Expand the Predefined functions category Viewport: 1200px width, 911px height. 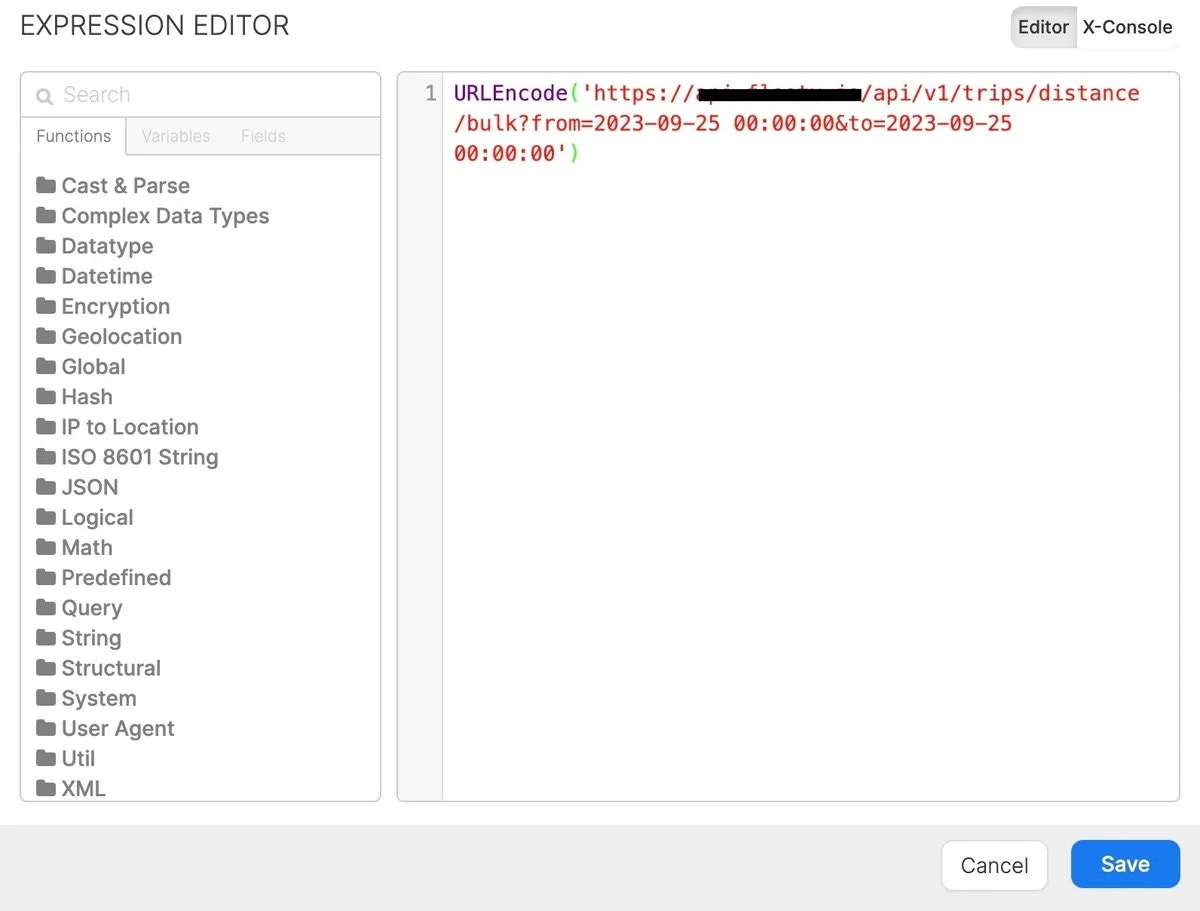coord(103,577)
